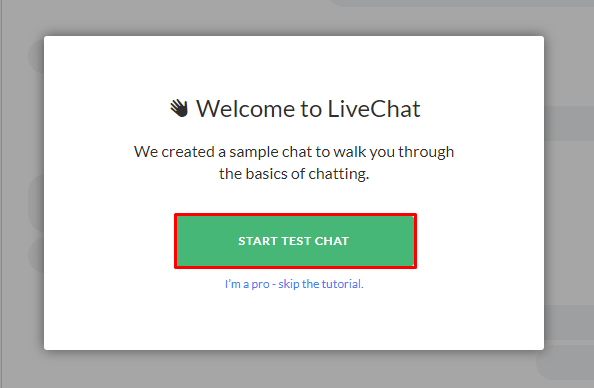Click the blank white area under the skip link
This screenshot has height=388, width=594.
pos(294,320)
